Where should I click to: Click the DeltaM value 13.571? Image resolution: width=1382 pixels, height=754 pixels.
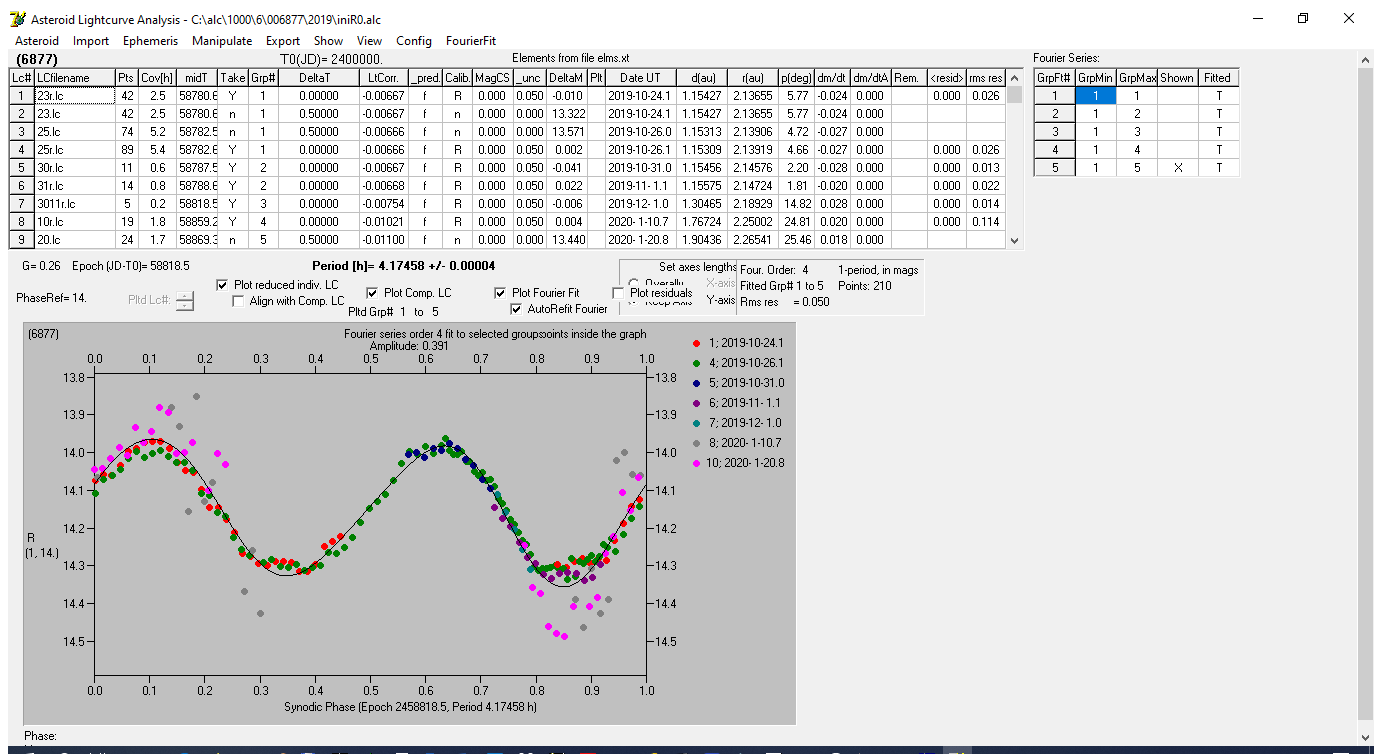coord(566,132)
